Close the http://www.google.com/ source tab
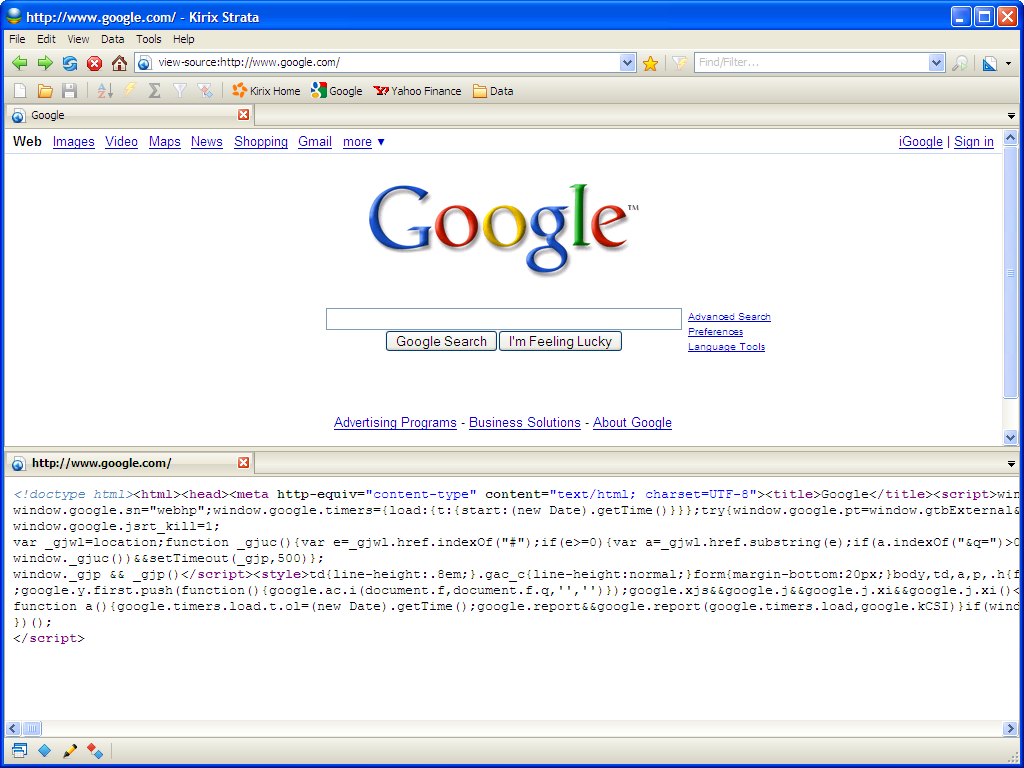This screenshot has height=768, width=1024. pos(244,463)
